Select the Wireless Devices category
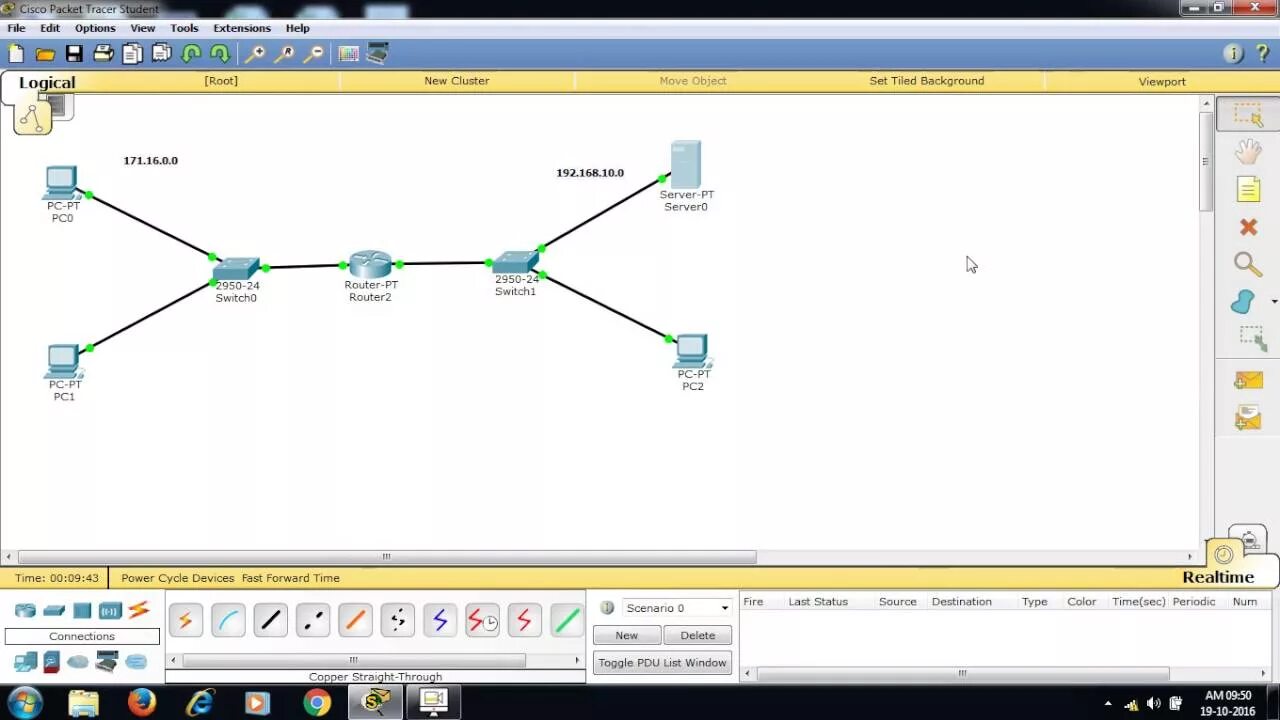This screenshot has height=720, width=1280. point(110,610)
